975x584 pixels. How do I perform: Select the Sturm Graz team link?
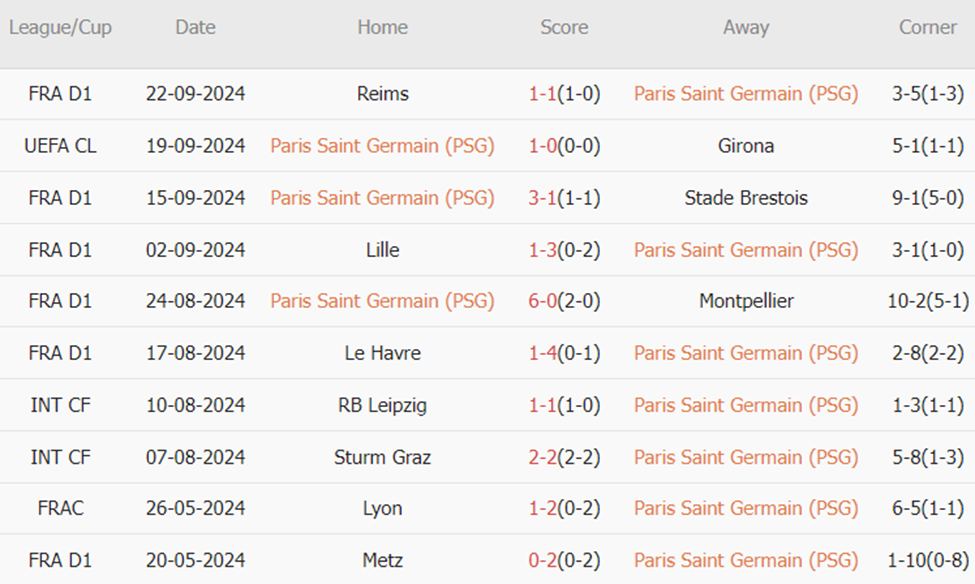(382, 457)
